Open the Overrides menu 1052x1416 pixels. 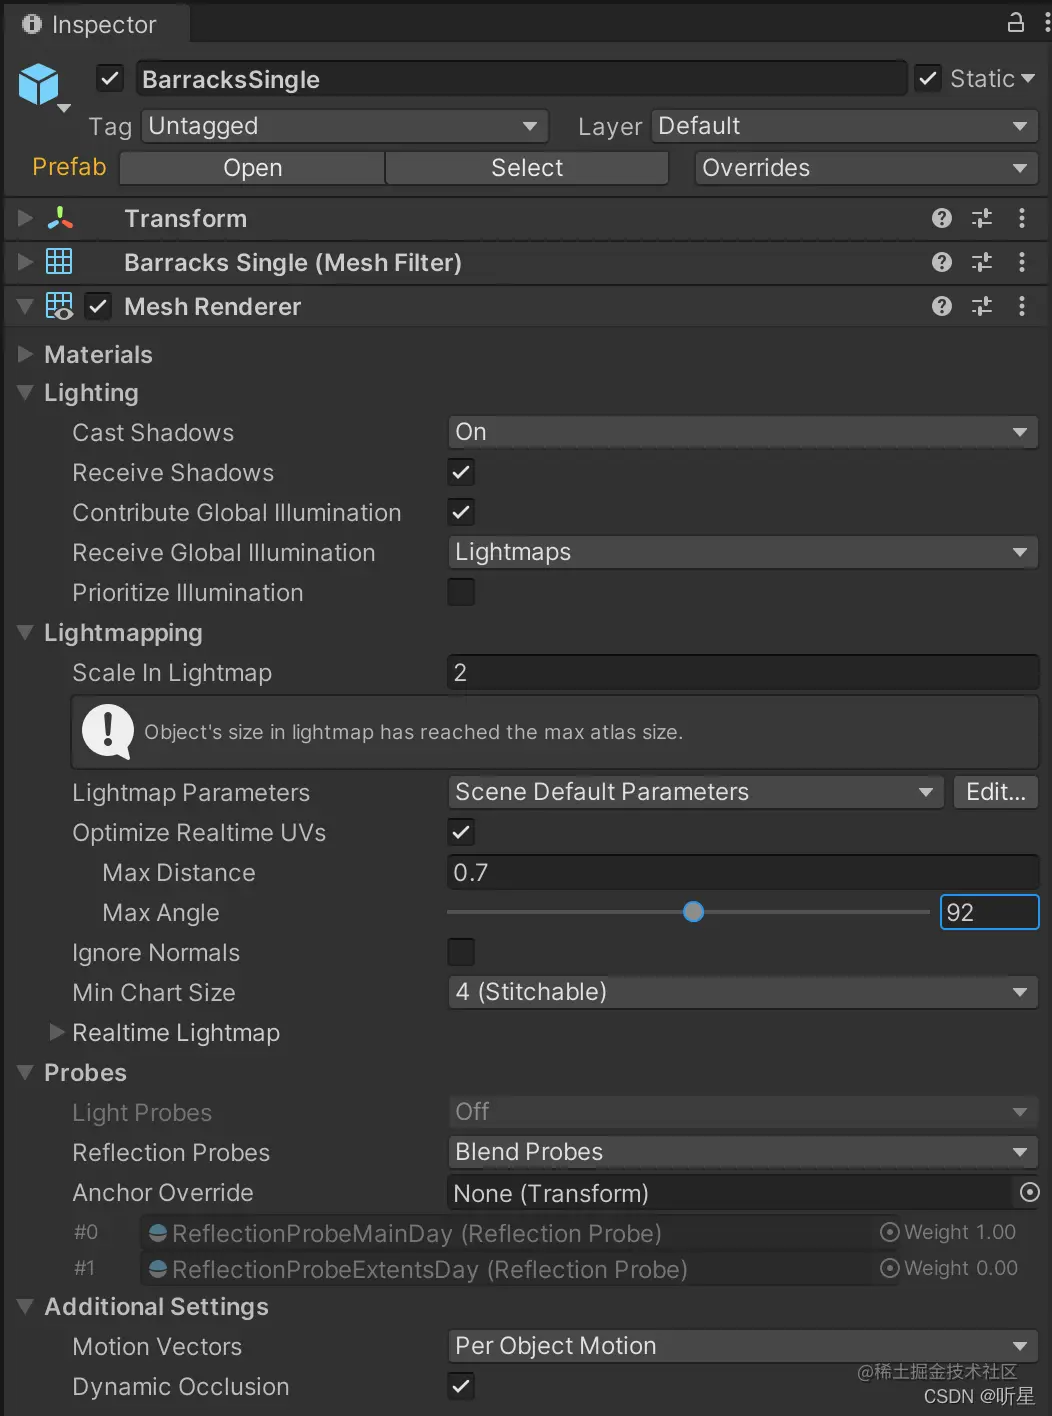coord(864,167)
